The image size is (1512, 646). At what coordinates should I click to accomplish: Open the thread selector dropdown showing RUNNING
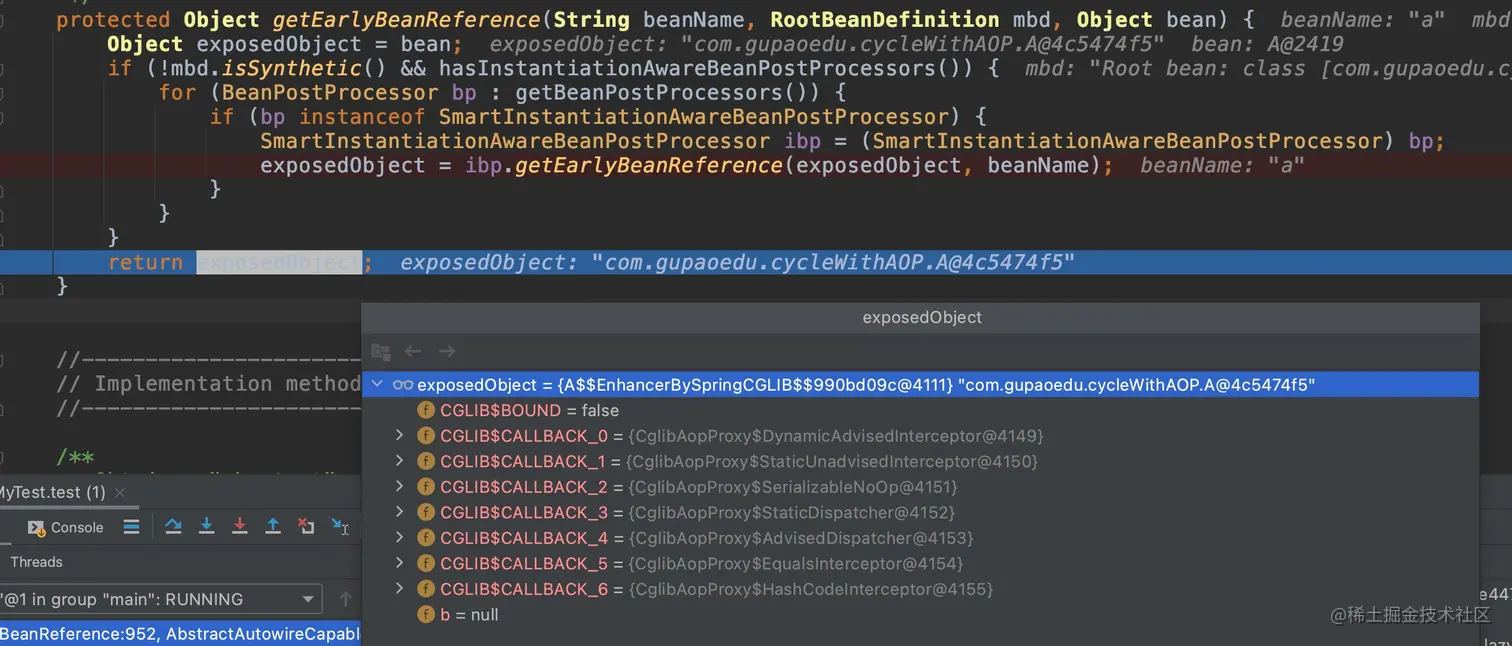pos(160,599)
